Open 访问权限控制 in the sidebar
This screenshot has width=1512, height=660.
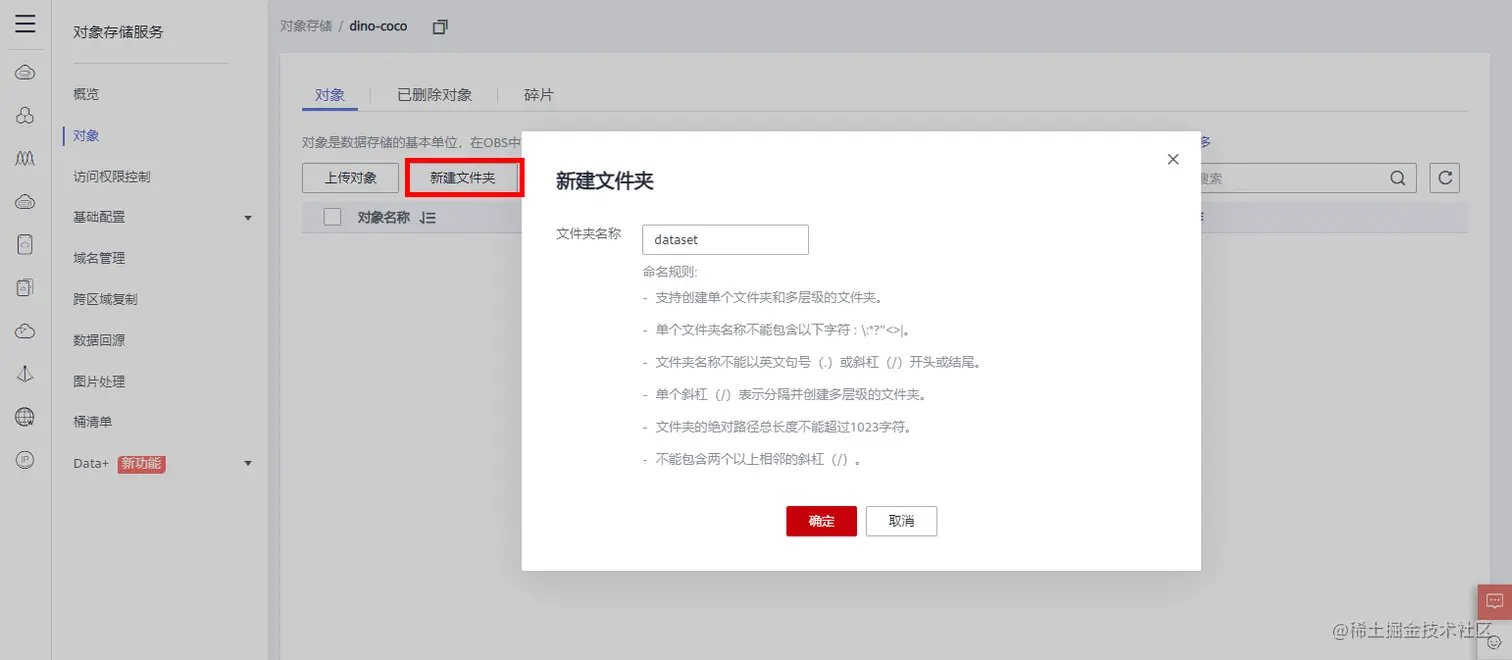click(112, 176)
